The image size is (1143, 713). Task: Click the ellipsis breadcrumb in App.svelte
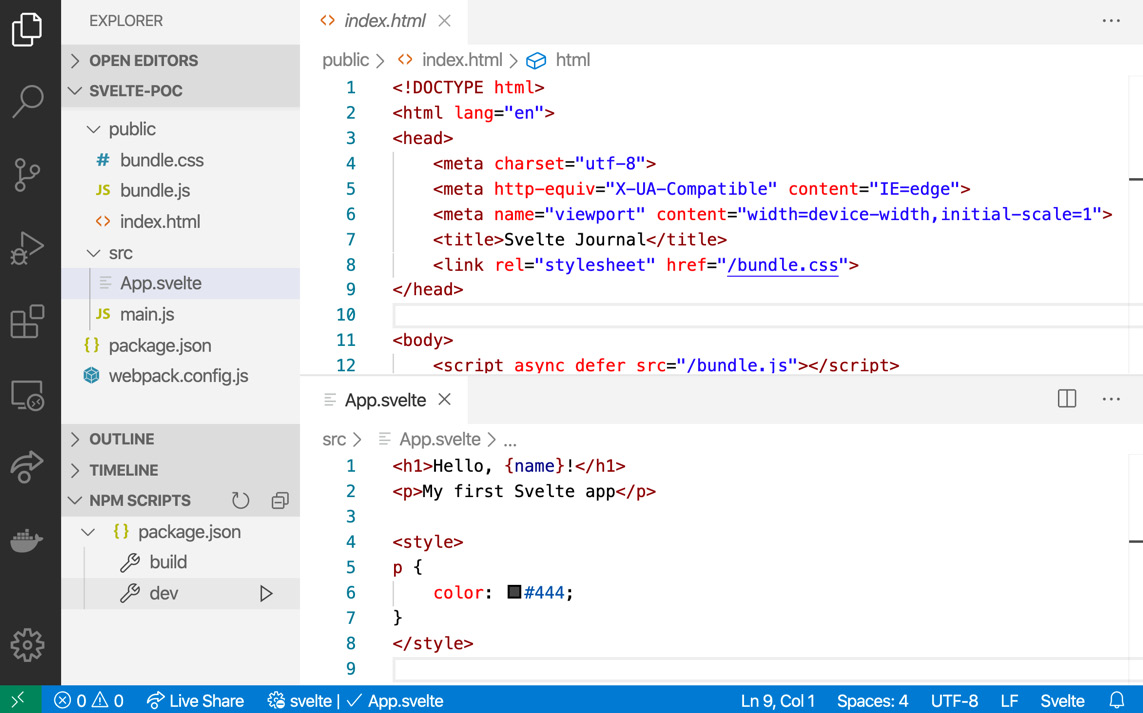pos(510,440)
